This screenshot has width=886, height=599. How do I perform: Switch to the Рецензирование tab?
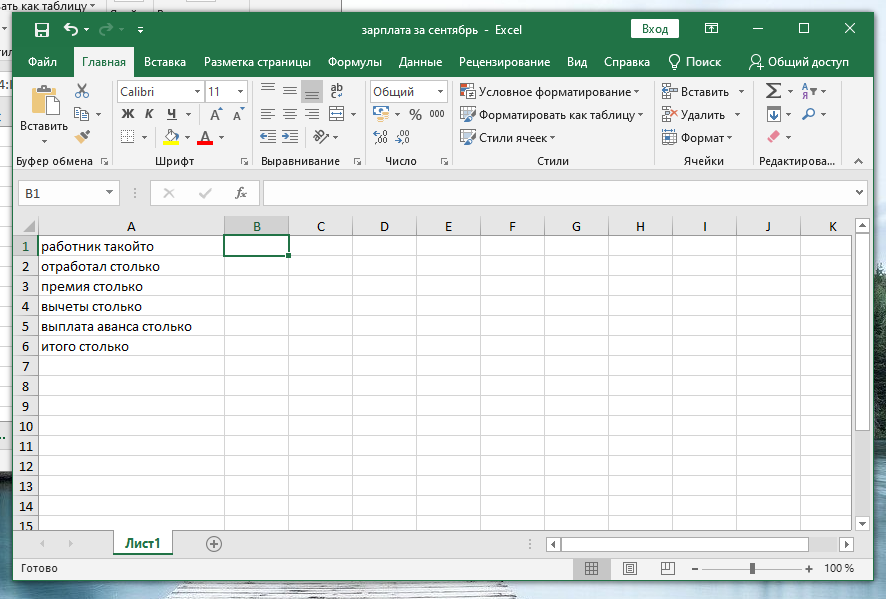click(x=505, y=62)
